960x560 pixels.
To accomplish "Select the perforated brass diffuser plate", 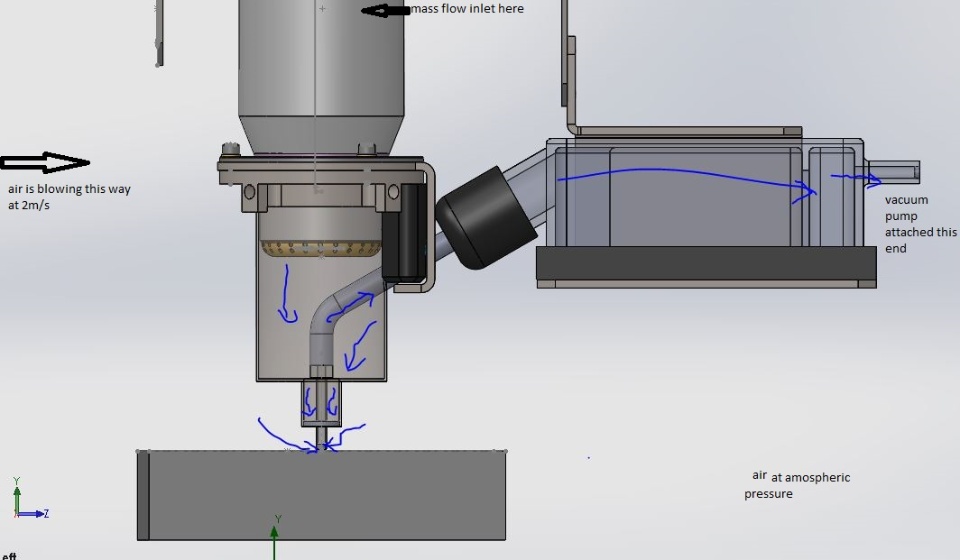I will coord(321,248).
